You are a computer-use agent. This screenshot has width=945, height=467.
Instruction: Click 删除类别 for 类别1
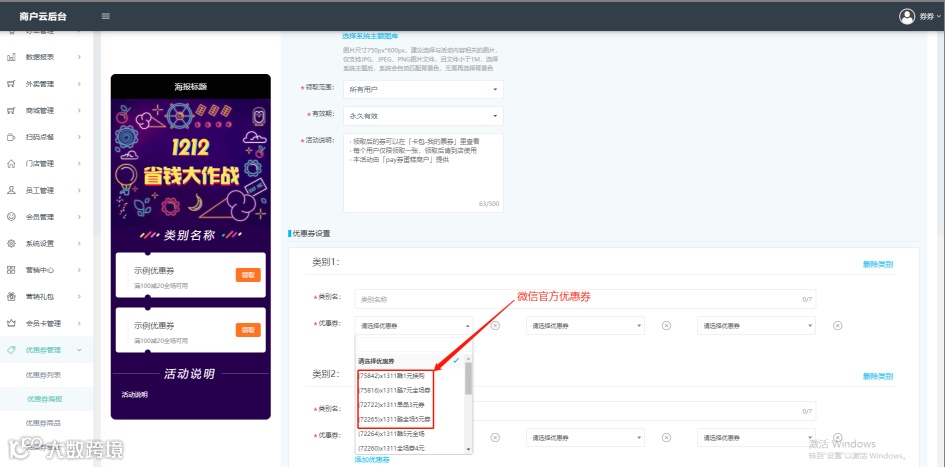(x=878, y=264)
